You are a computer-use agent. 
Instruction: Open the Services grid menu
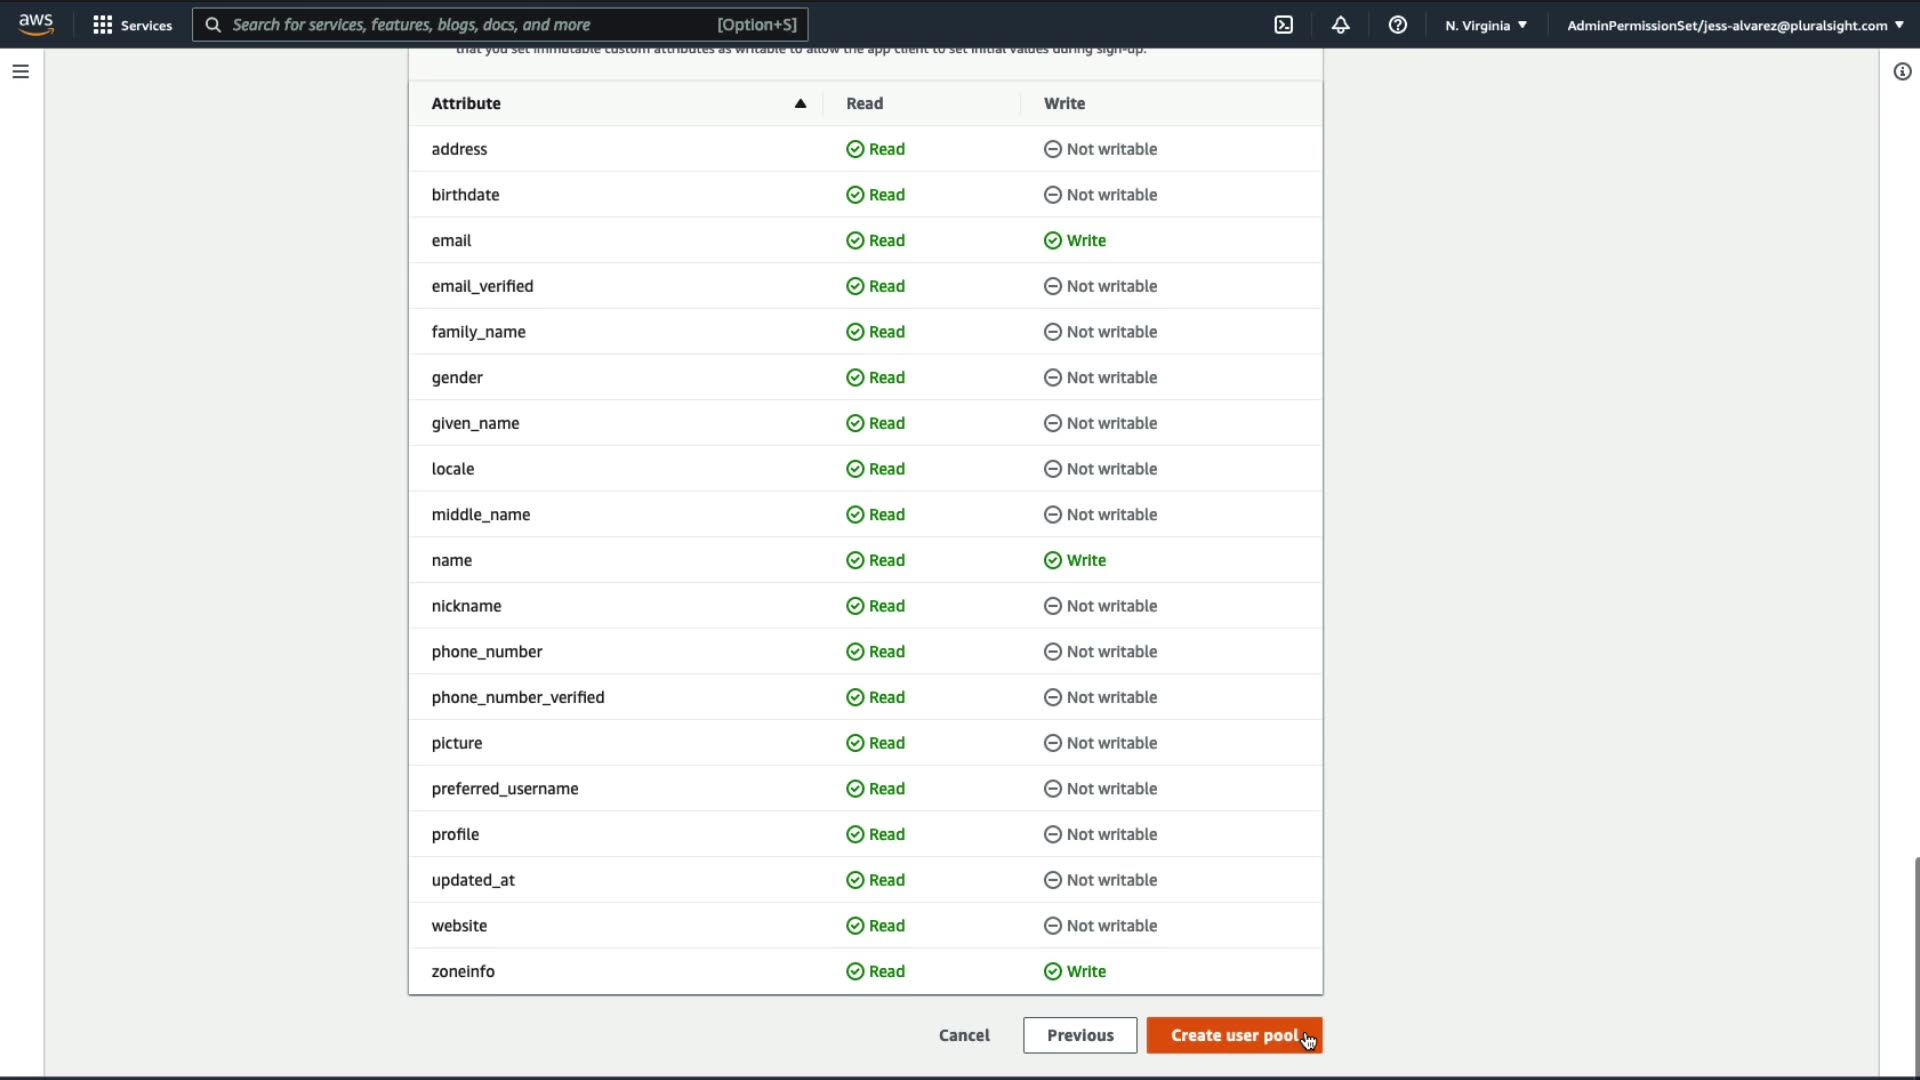click(132, 25)
